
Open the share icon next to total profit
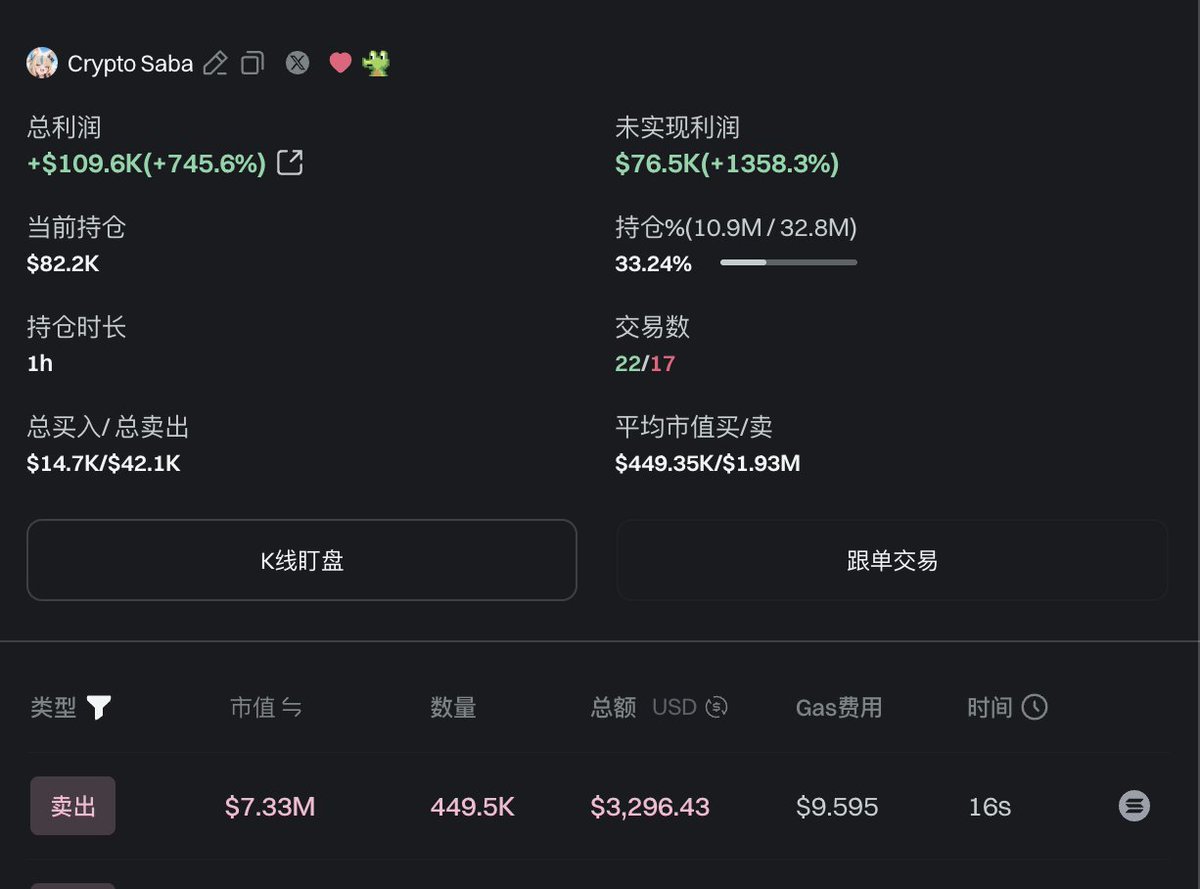(x=289, y=163)
